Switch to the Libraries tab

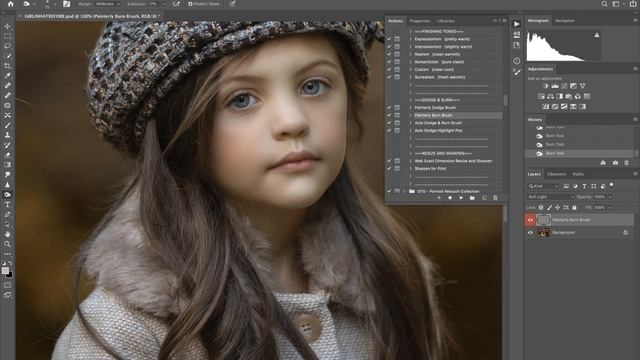[x=446, y=21]
